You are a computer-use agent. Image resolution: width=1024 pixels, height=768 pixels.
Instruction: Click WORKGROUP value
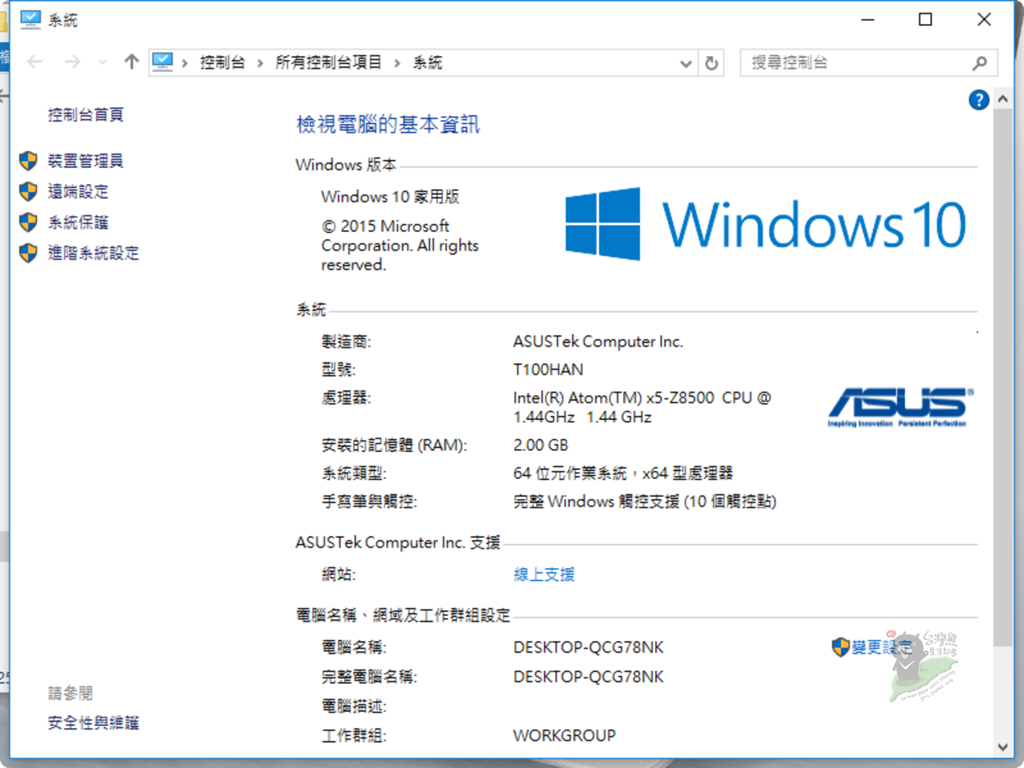(564, 735)
